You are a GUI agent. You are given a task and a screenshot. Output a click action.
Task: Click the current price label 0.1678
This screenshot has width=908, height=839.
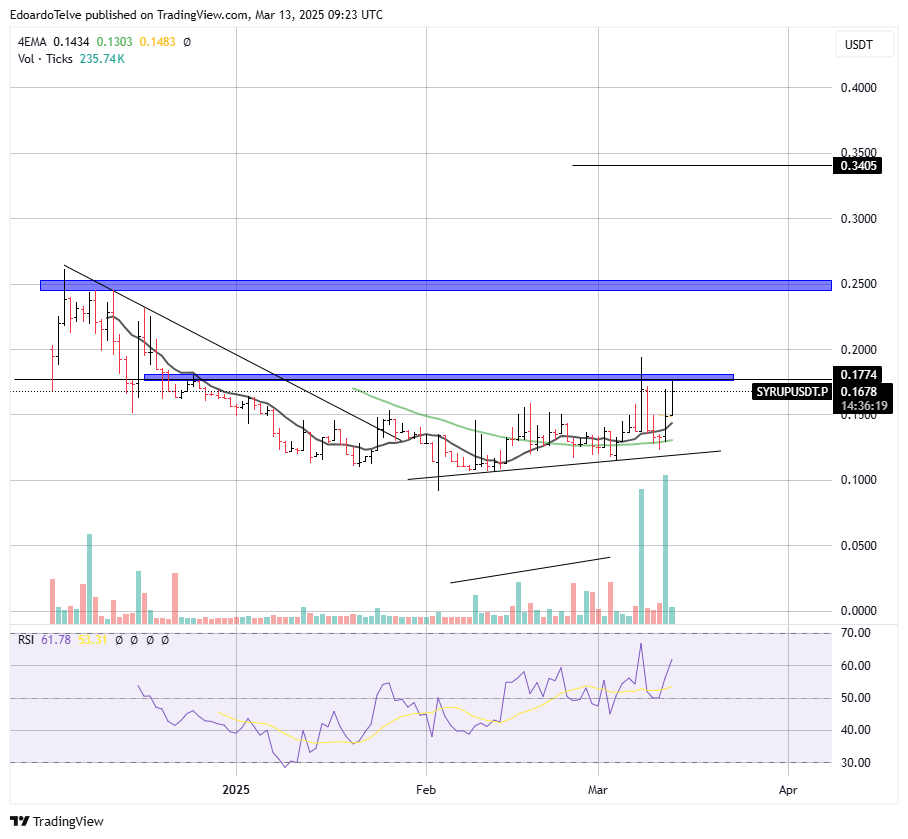pyautogui.click(x=858, y=391)
